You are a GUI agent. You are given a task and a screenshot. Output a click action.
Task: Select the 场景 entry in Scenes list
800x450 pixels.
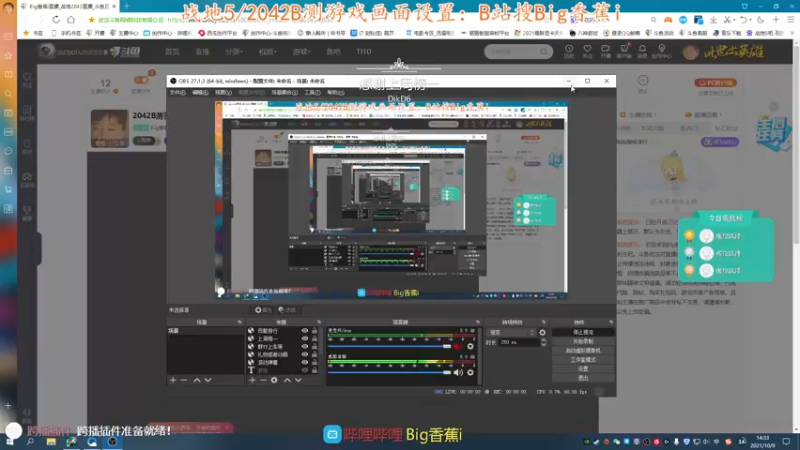click(206, 331)
